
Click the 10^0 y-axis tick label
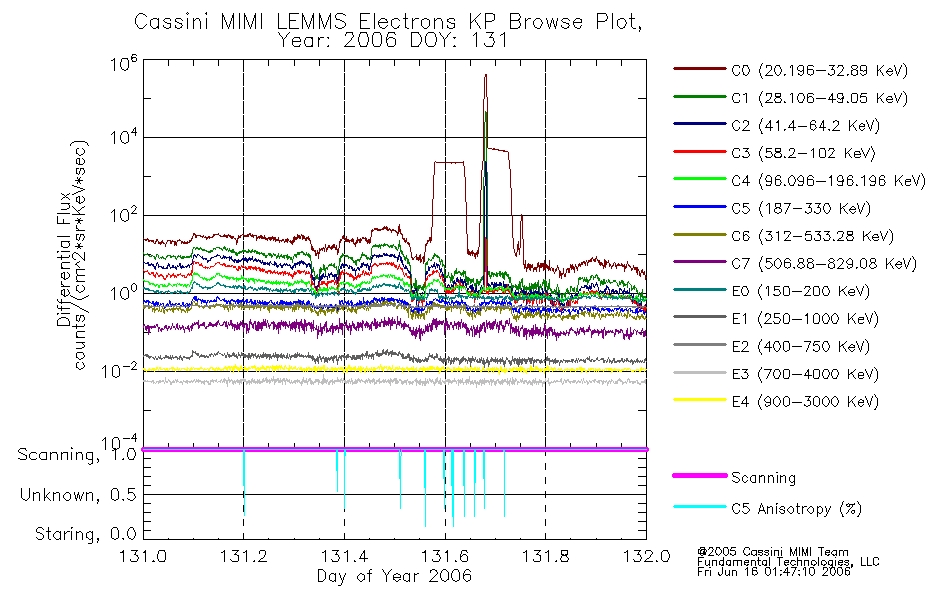pos(123,292)
